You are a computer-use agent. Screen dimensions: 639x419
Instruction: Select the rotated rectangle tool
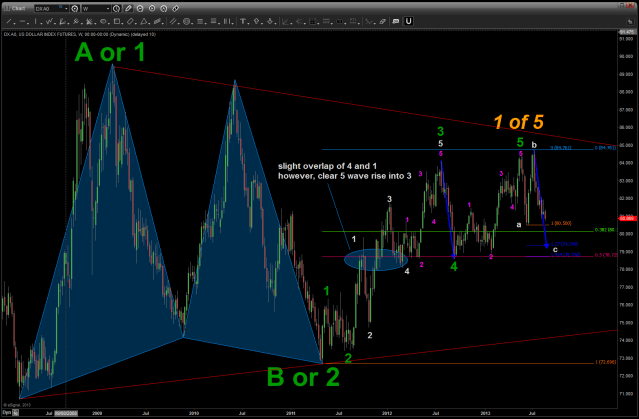130,21
